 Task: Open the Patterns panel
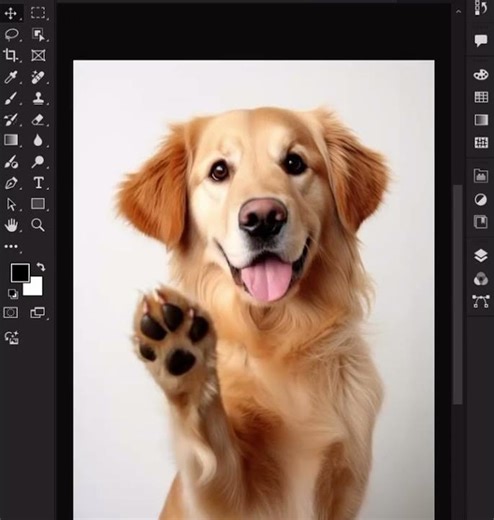point(481,142)
